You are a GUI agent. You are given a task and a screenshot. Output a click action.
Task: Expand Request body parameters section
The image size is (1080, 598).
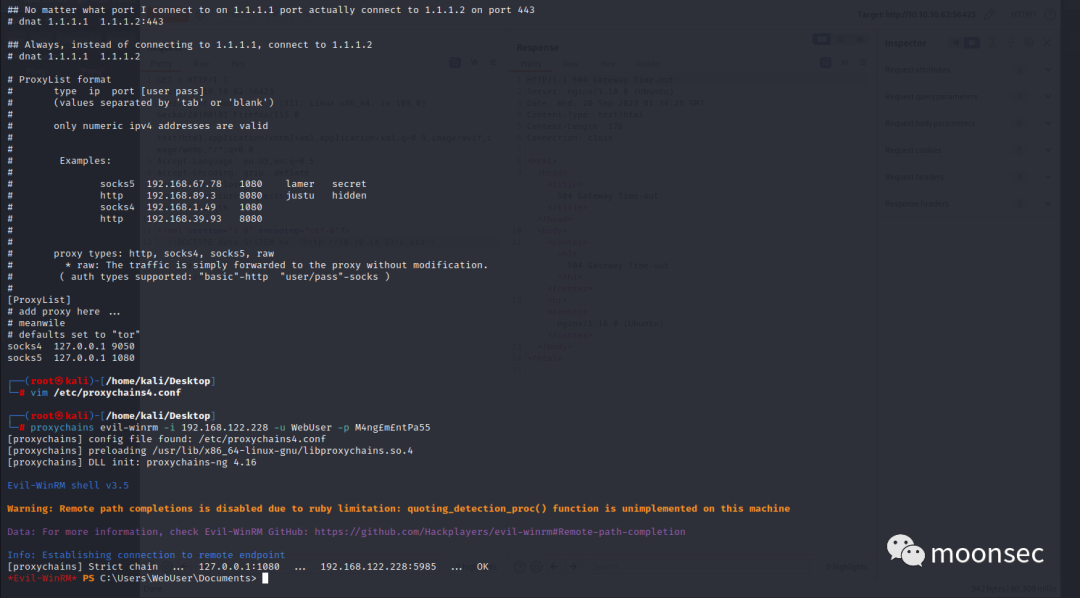1048,123
